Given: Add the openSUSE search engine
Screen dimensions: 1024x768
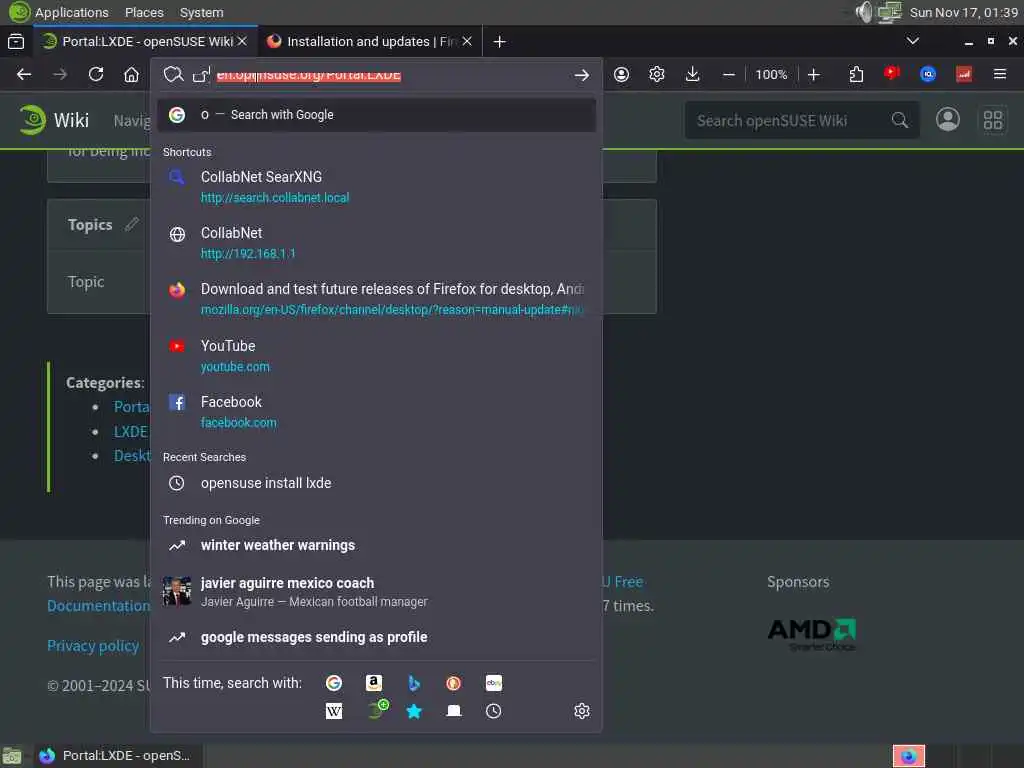Looking at the screenshot, I should (377, 710).
